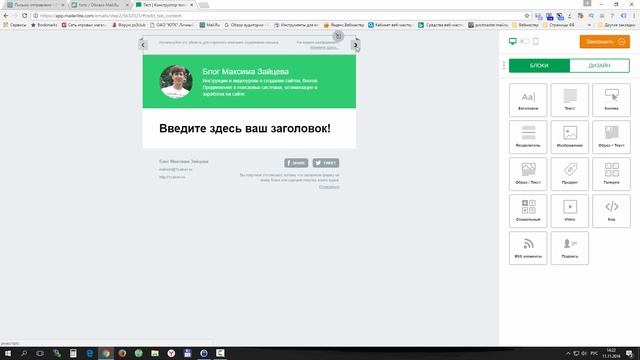Add a Продукт product block
Viewport: 640px width, 360px height.
569,174
